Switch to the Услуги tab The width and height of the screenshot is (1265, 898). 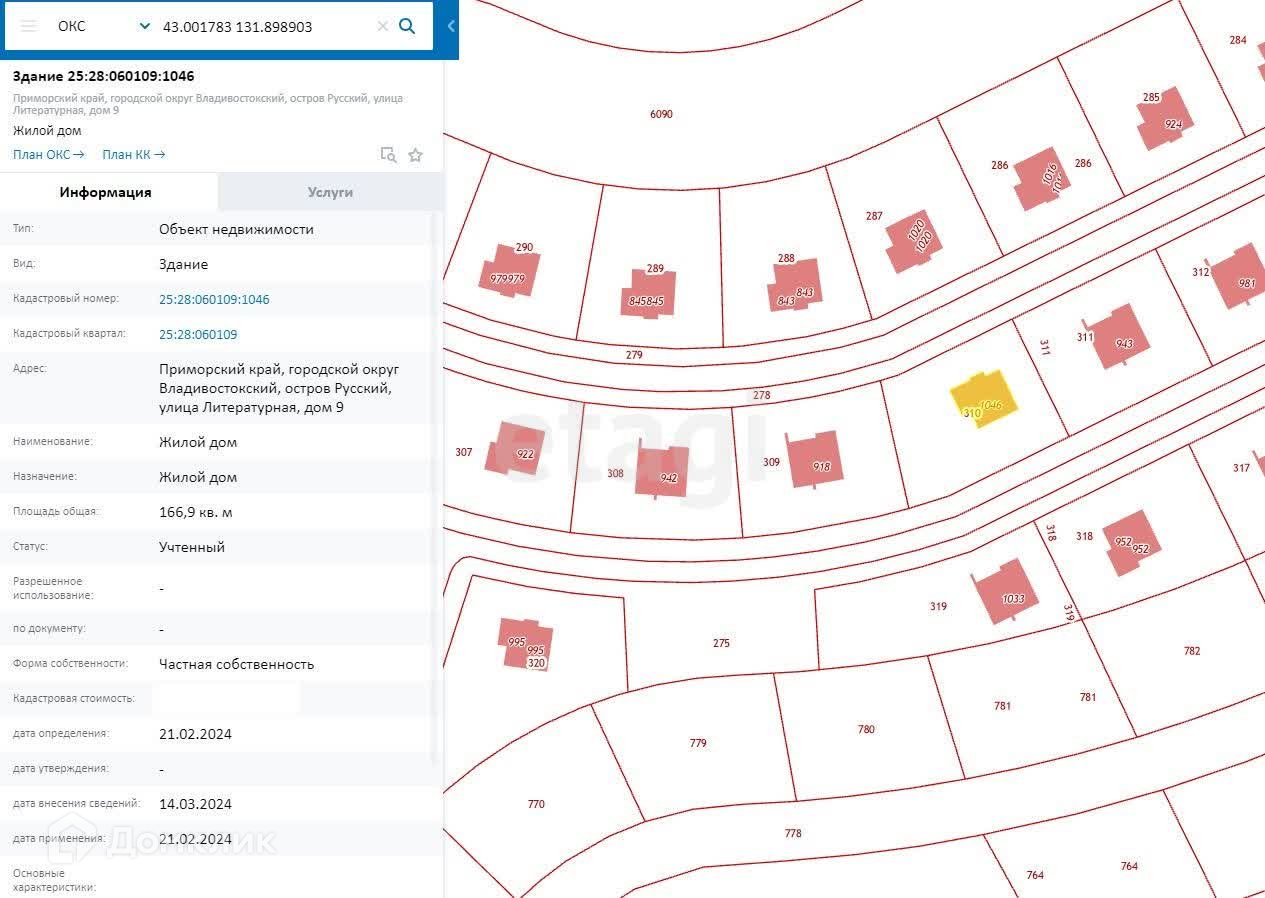[x=330, y=192]
